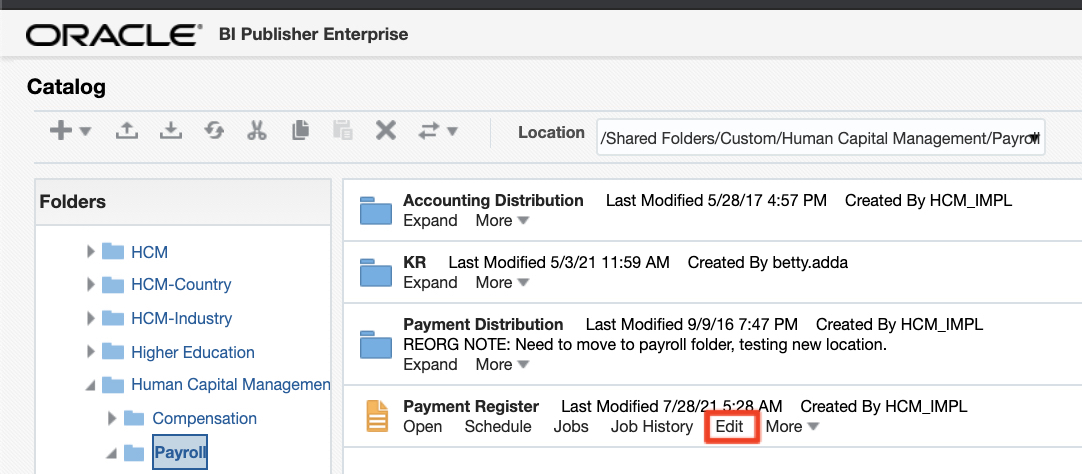Click the Delete X icon
This screenshot has height=474, width=1082.
[x=386, y=131]
